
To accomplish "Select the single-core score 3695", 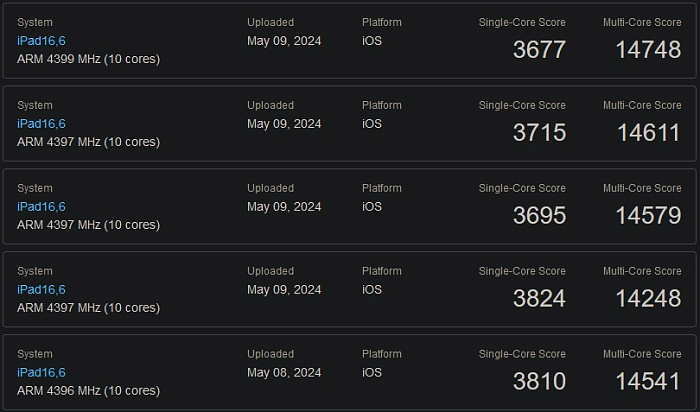I will [539, 216].
